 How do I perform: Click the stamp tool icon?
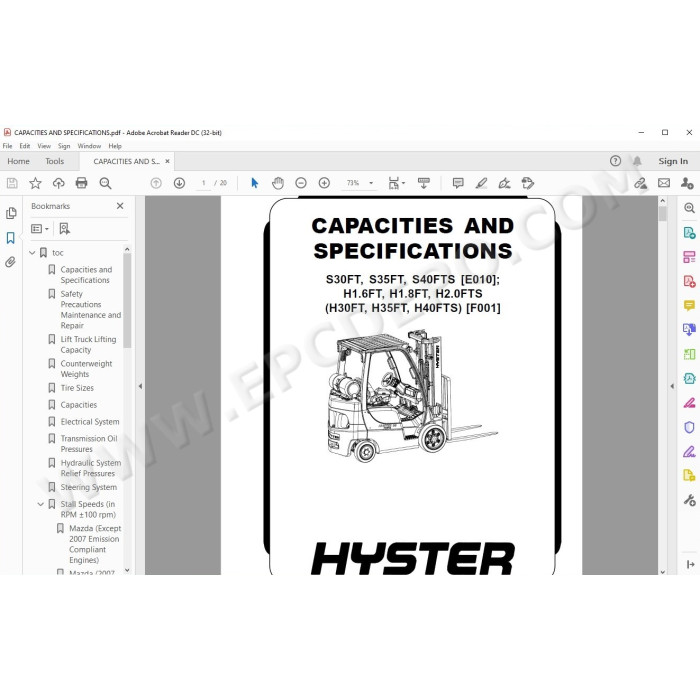[528, 183]
